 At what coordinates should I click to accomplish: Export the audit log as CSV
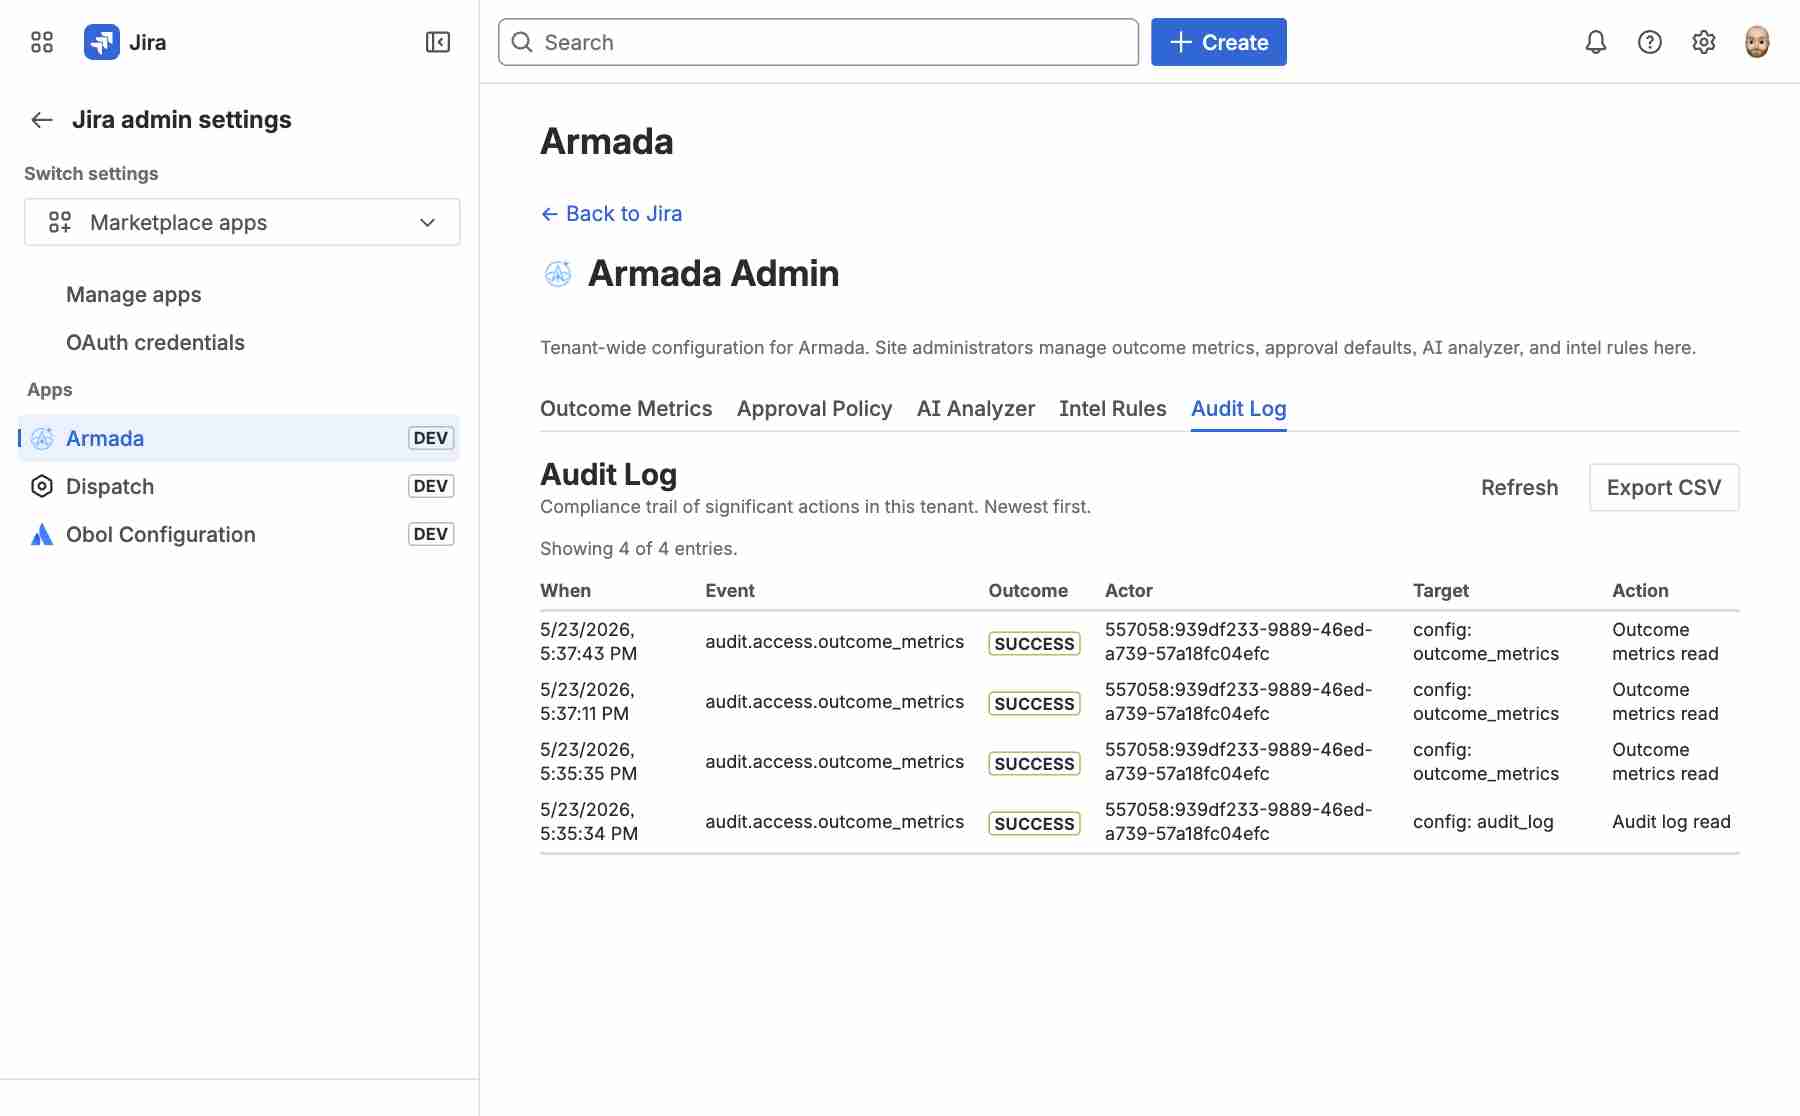[x=1664, y=487]
